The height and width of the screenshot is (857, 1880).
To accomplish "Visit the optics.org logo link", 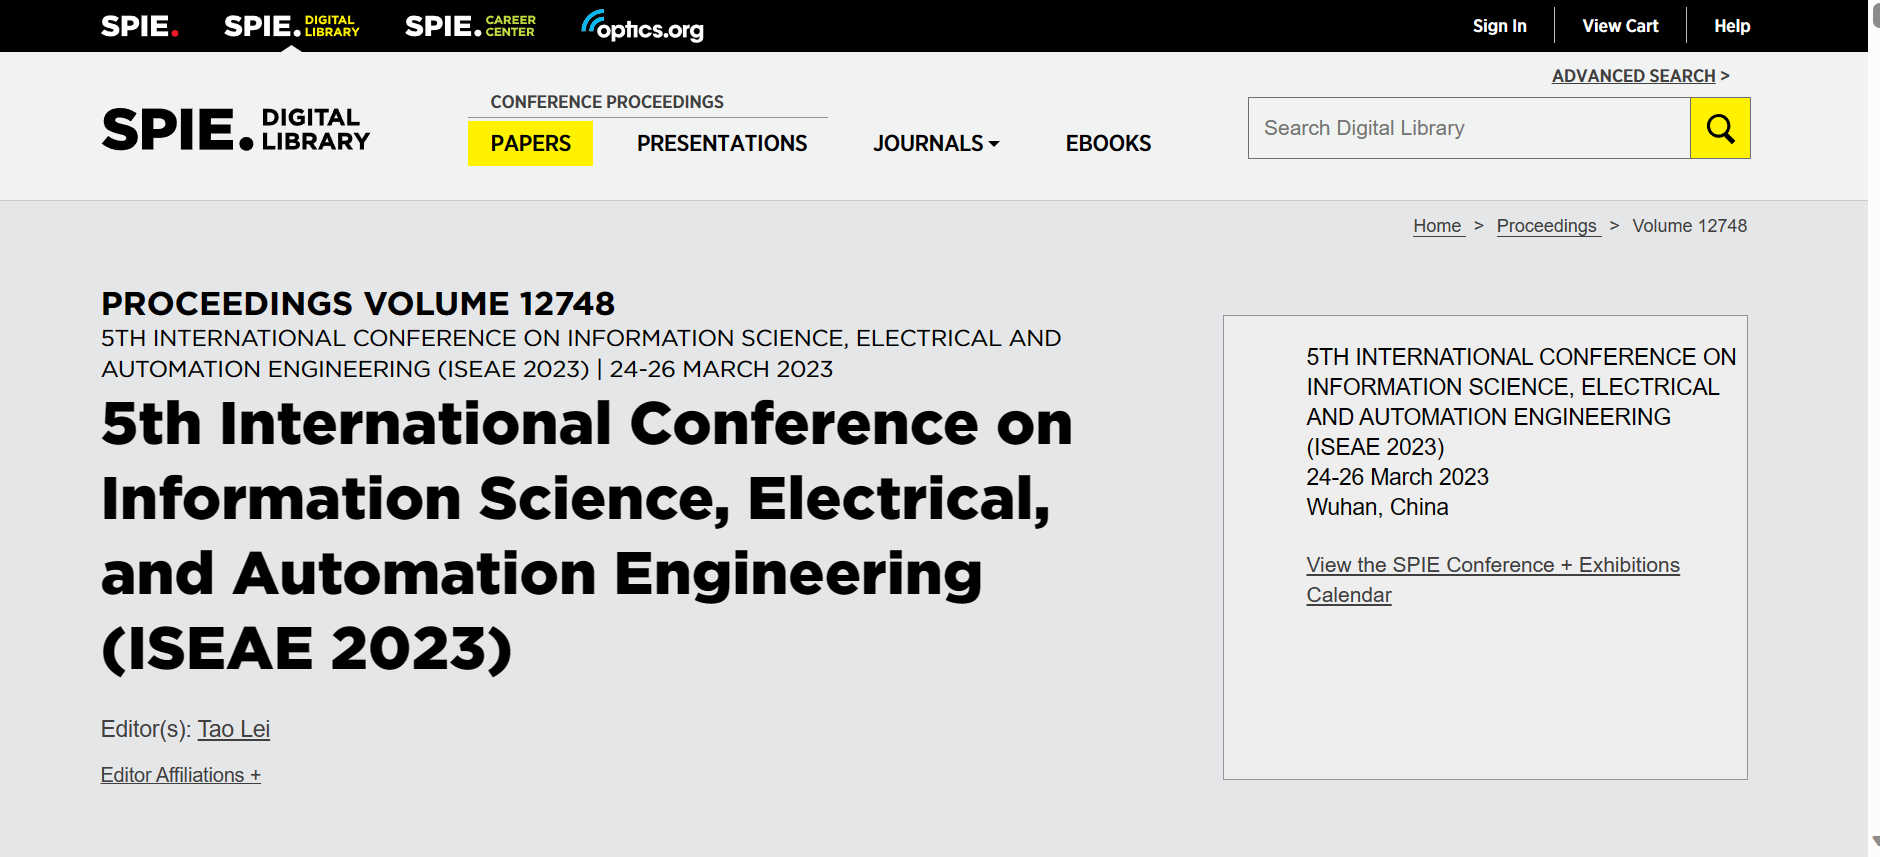I will coord(642,26).
